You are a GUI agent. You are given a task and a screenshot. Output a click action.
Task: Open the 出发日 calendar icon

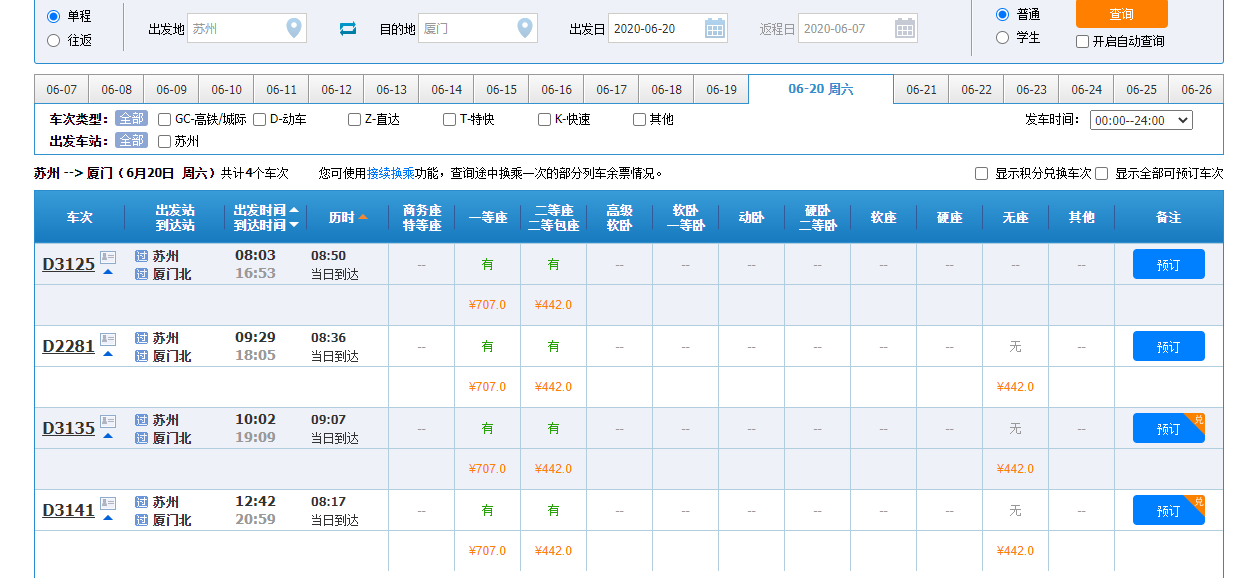[714, 28]
